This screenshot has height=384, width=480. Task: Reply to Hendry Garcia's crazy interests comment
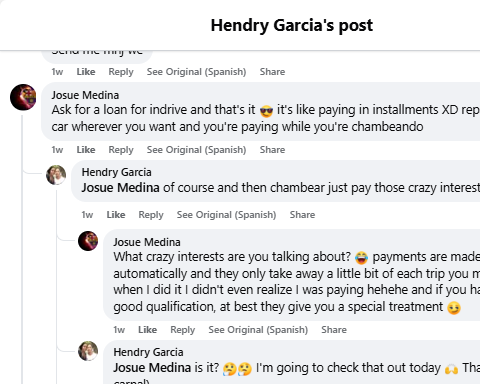pos(151,215)
